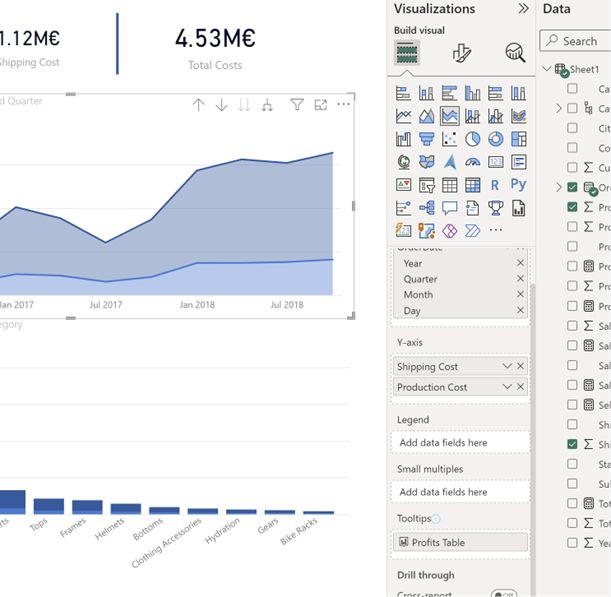The image size is (611, 597).
Task: Click the Legend field well
Action: tap(460, 442)
